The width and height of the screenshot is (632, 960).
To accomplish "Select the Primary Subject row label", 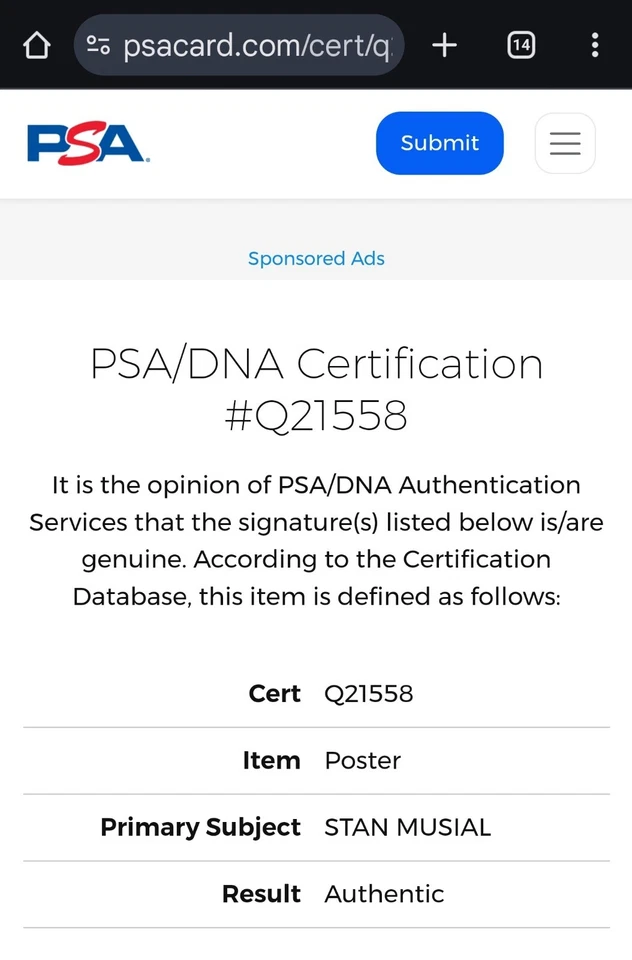I will tap(200, 828).
